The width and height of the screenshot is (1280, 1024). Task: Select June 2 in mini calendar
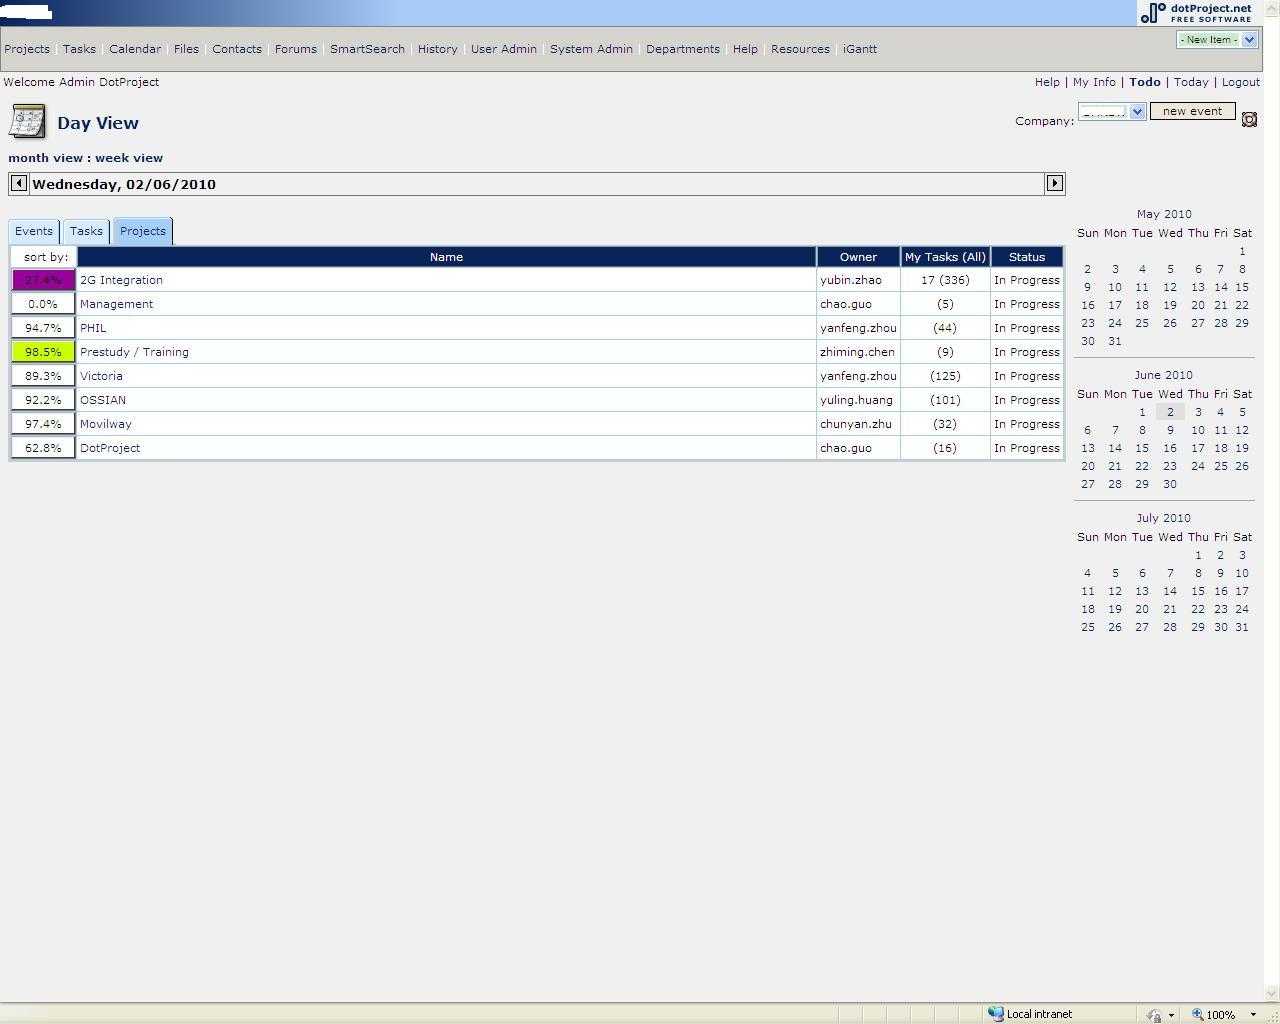(1170, 412)
